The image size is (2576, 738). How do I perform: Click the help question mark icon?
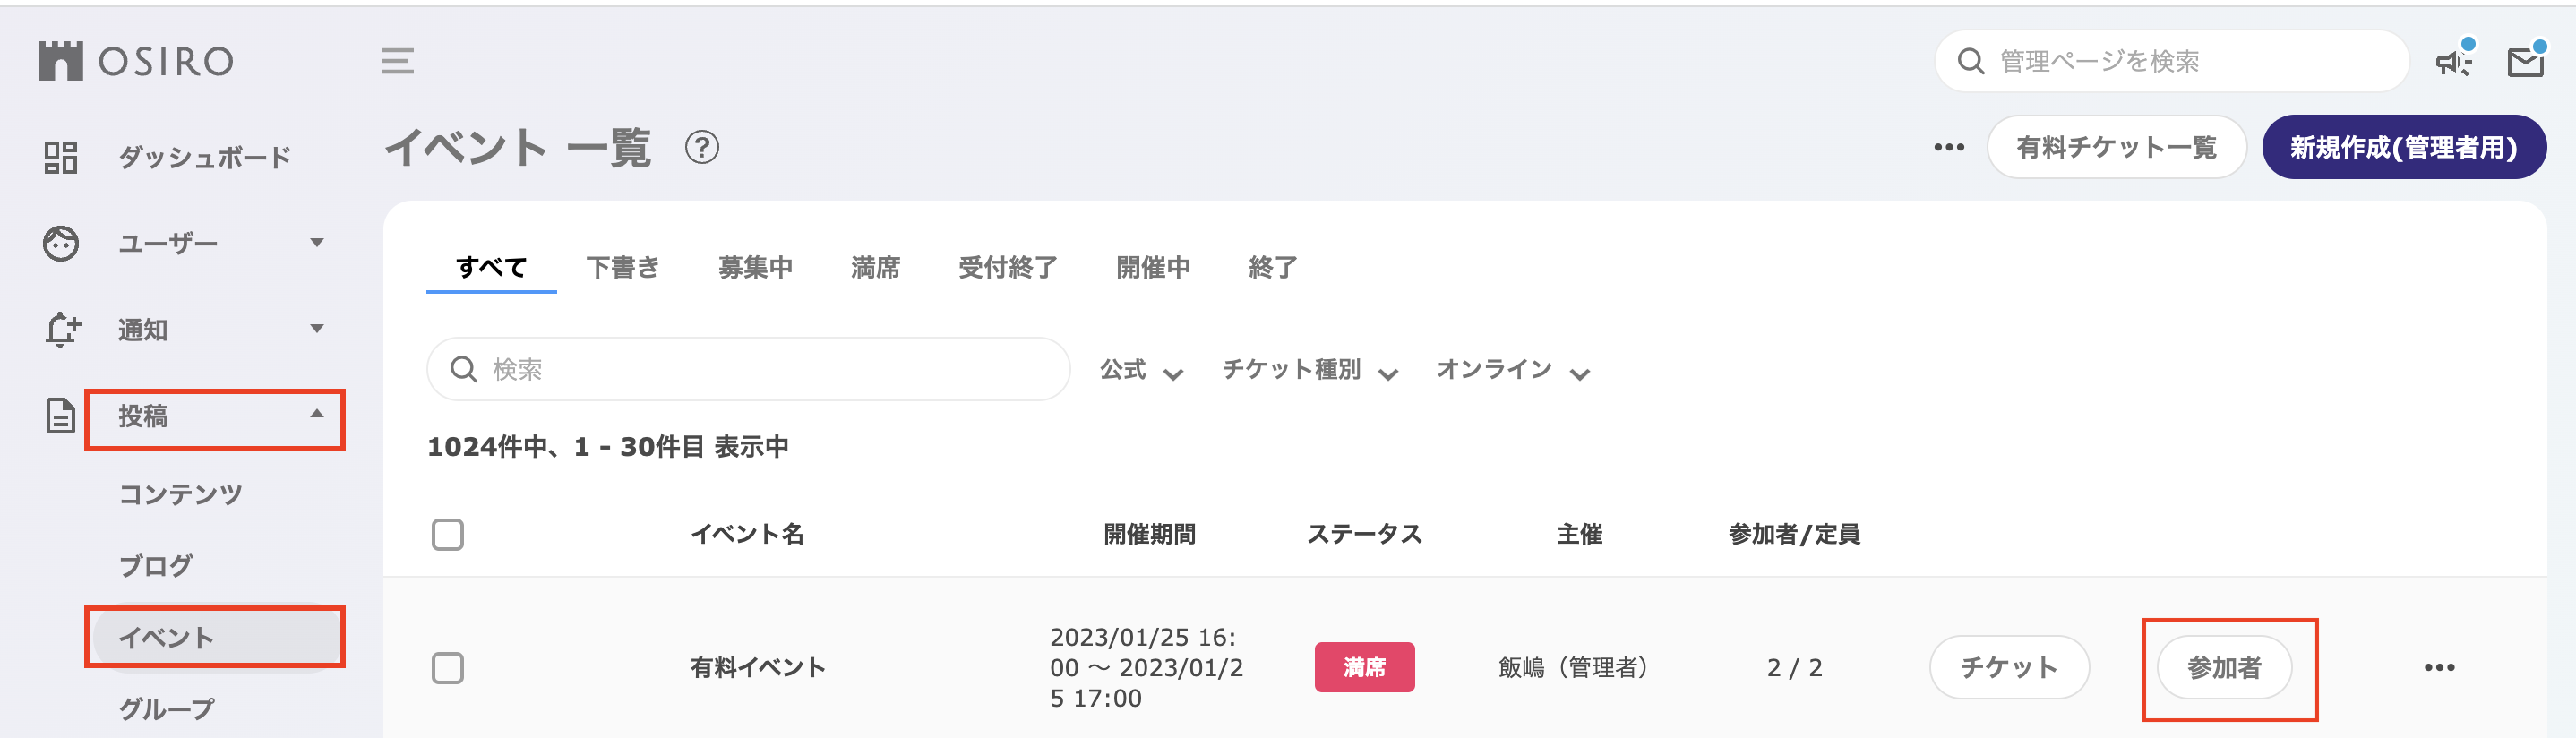(x=702, y=148)
